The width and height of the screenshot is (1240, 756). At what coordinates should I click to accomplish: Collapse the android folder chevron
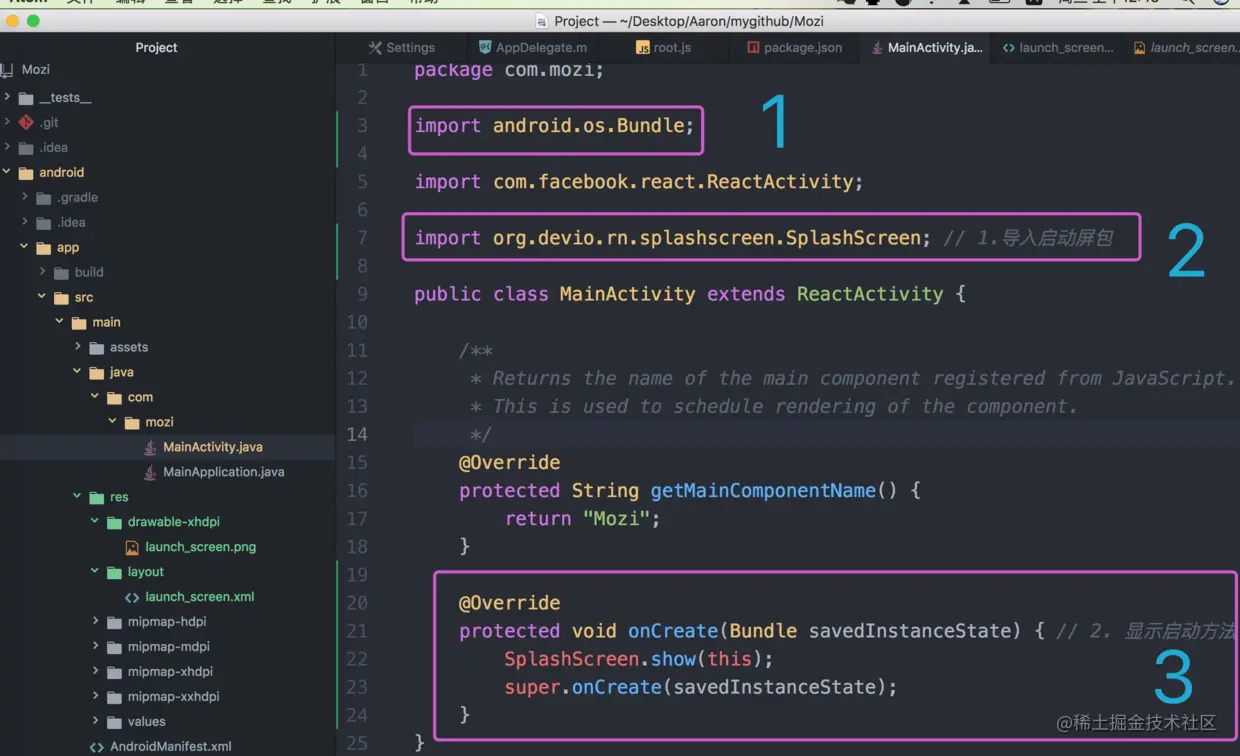(x=7, y=172)
